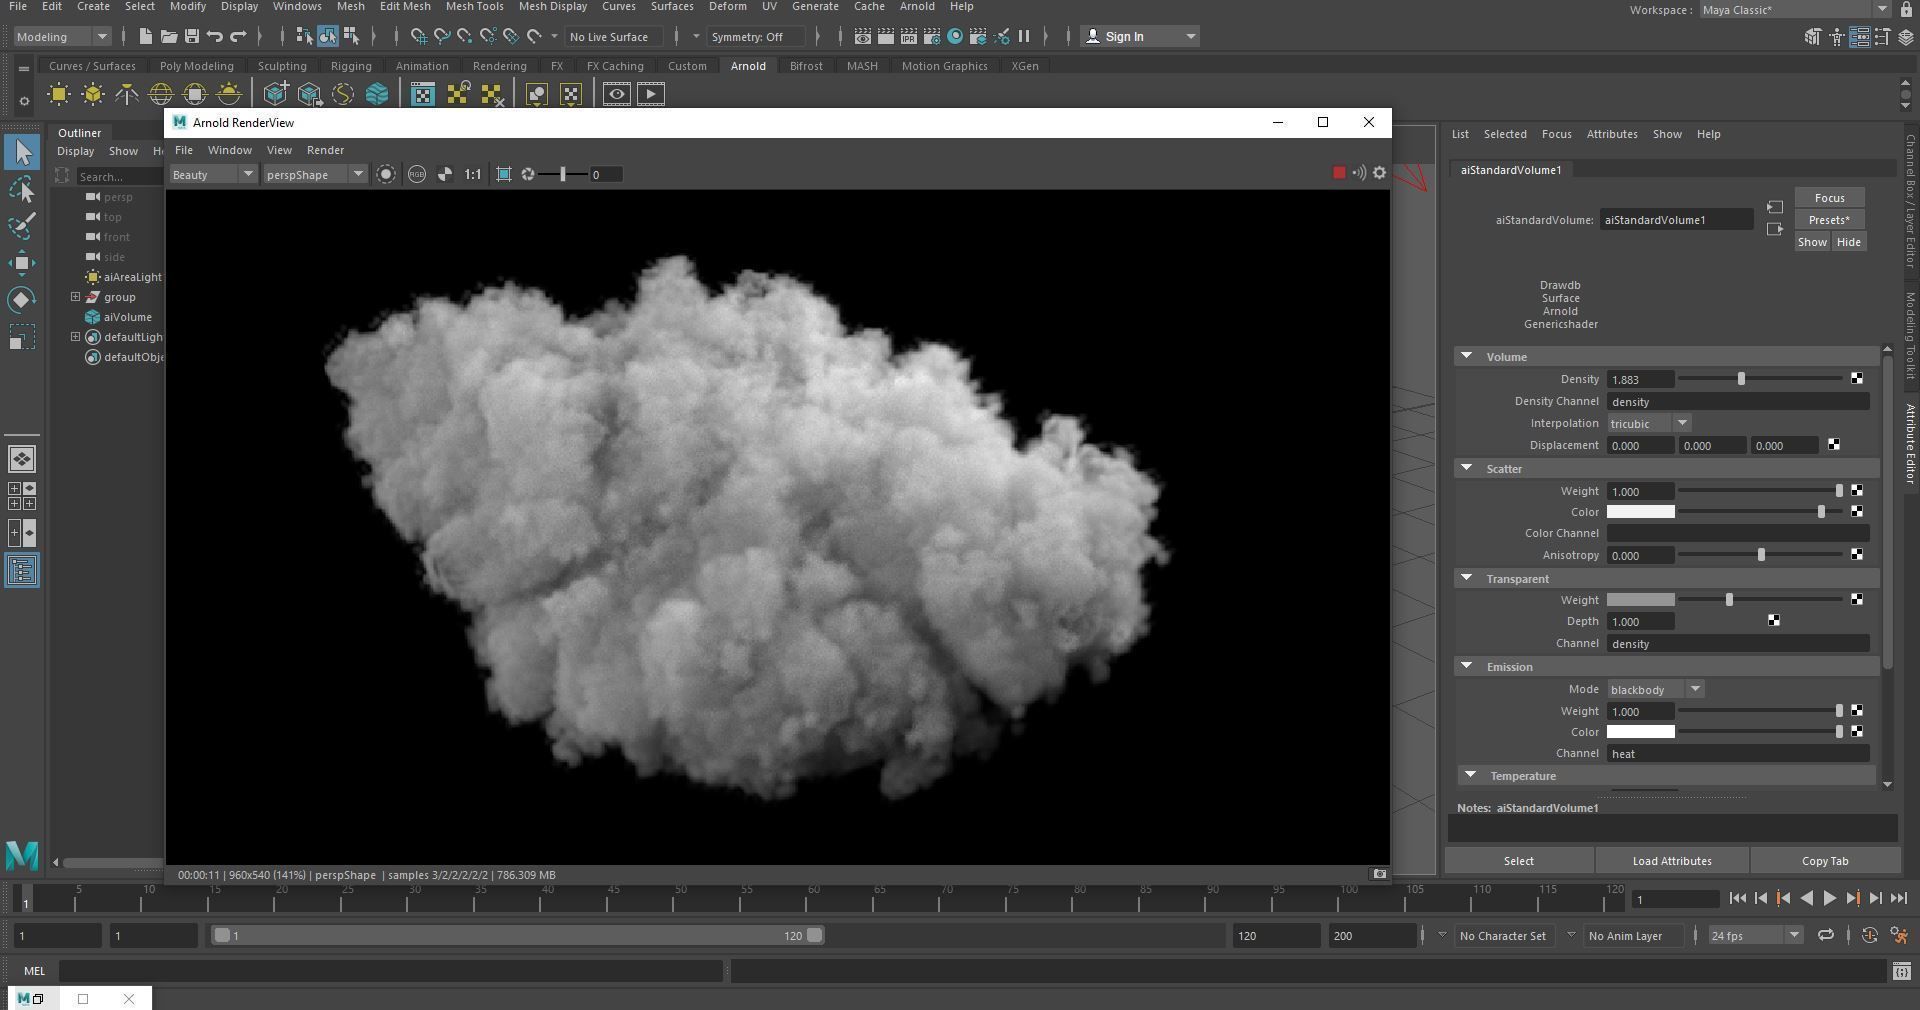Open Emission Mode blackbody dropdown

coord(1655,689)
